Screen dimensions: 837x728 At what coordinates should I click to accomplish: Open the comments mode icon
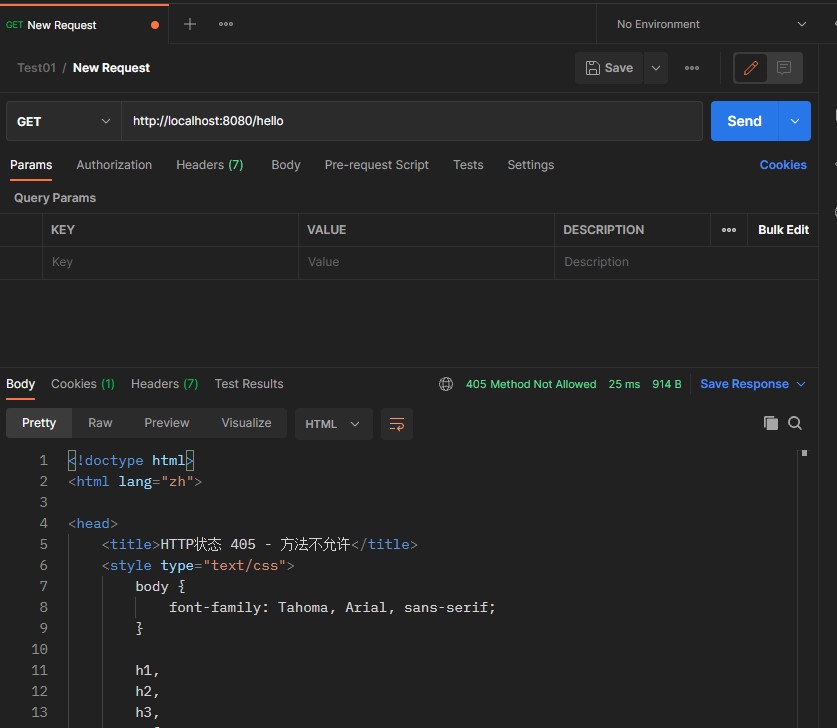[784, 68]
